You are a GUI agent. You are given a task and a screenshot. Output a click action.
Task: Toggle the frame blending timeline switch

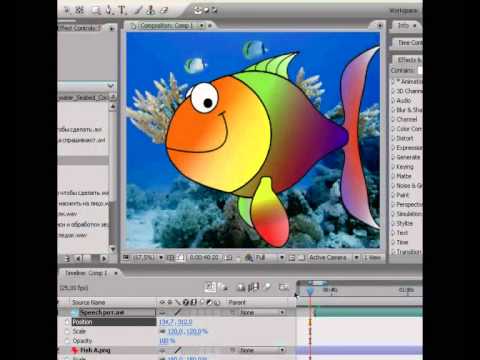(x=254, y=287)
